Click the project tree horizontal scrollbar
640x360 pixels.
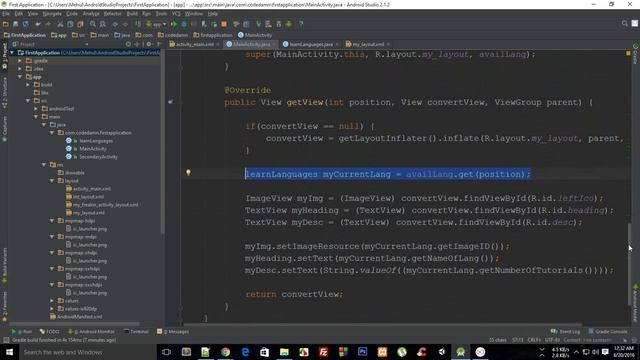[73, 324]
